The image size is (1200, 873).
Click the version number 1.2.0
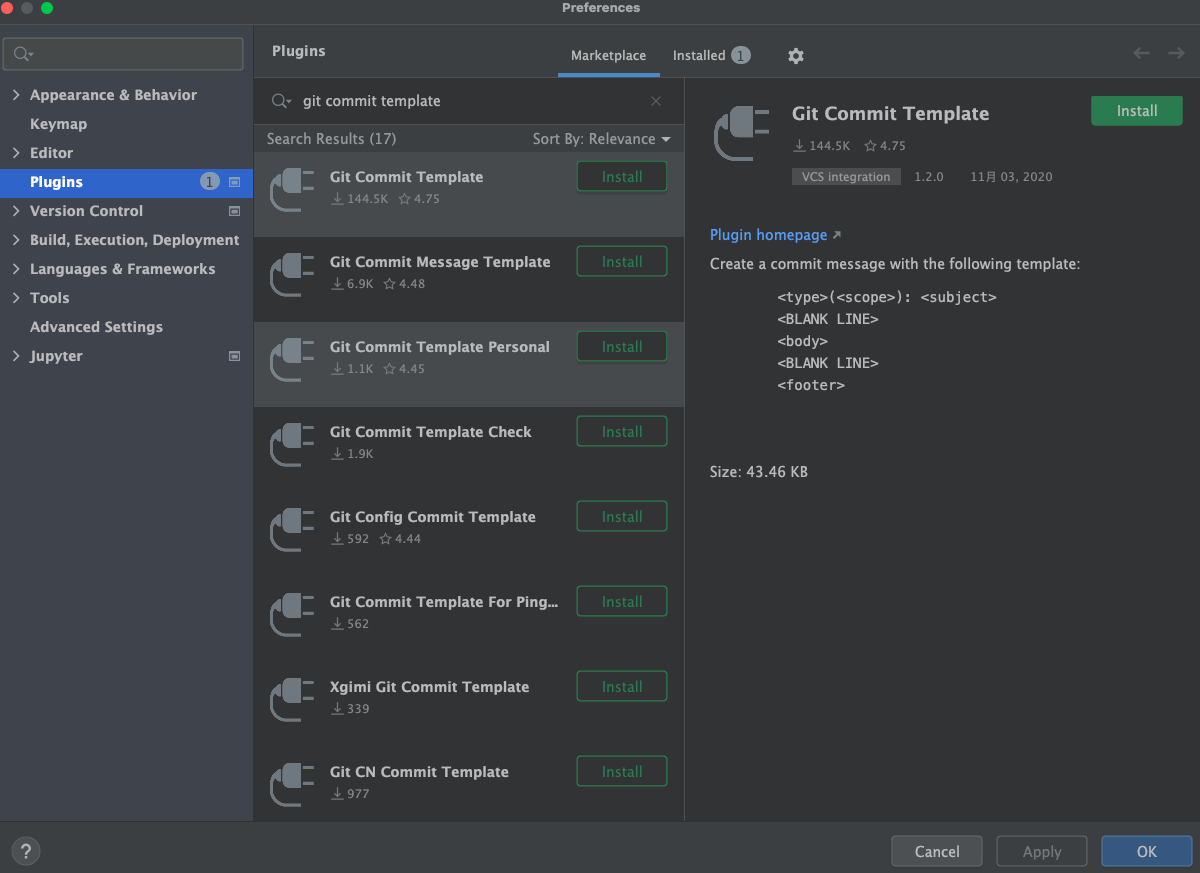click(x=930, y=177)
